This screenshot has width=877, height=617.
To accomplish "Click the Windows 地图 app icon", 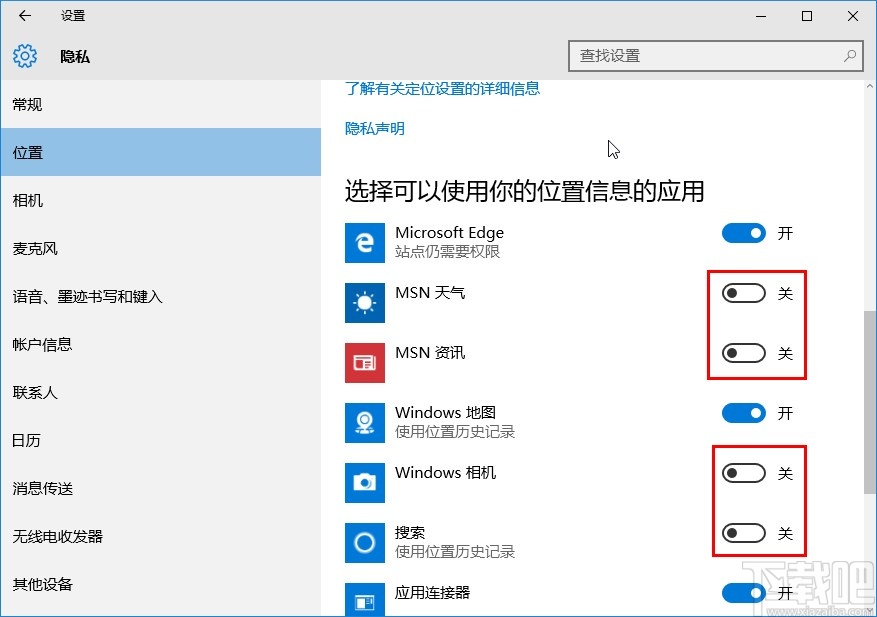I will pos(364,422).
